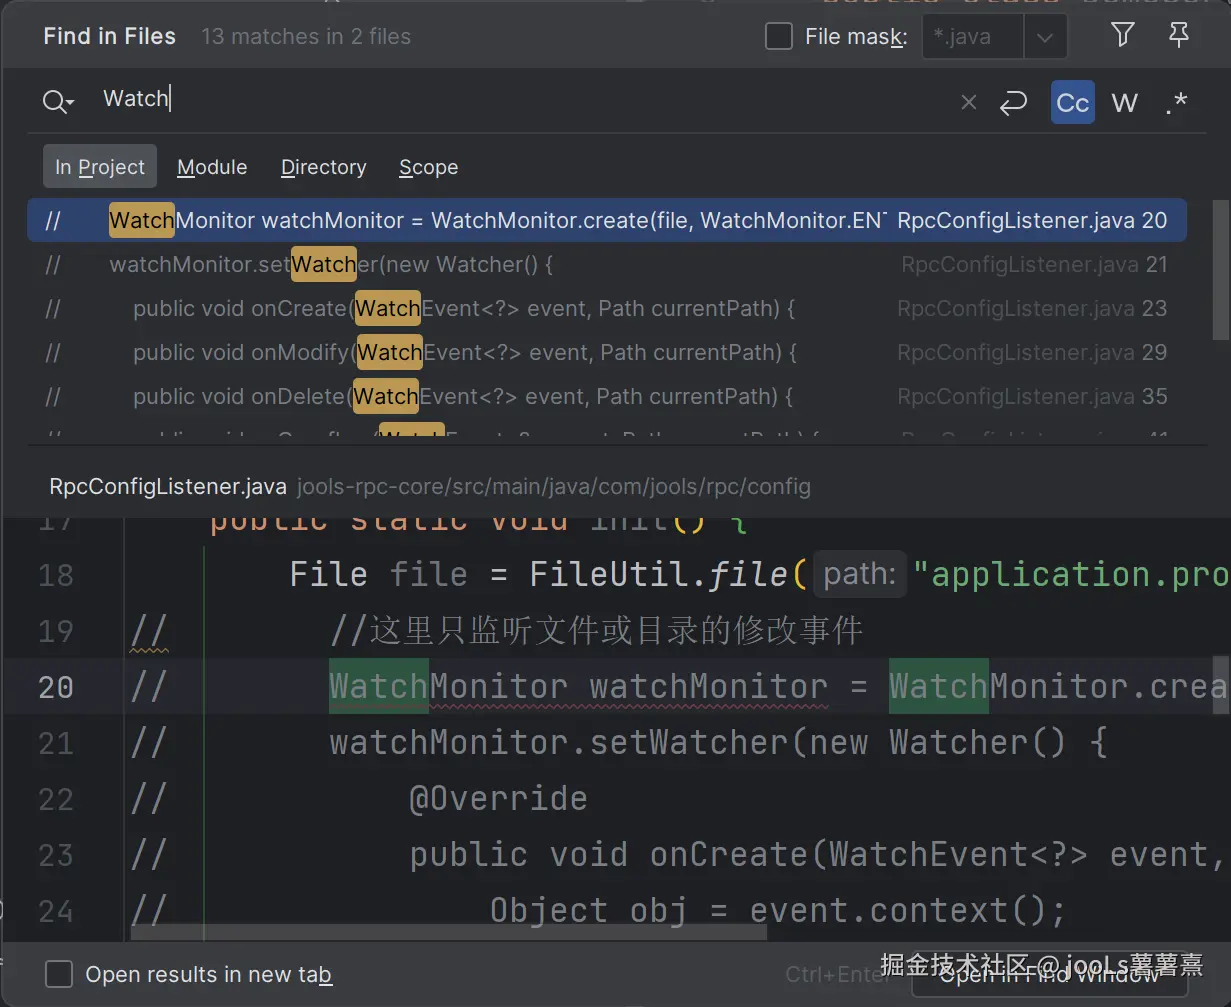Check Open results in new tab
This screenshot has width=1231, height=1007.
(x=60, y=974)
